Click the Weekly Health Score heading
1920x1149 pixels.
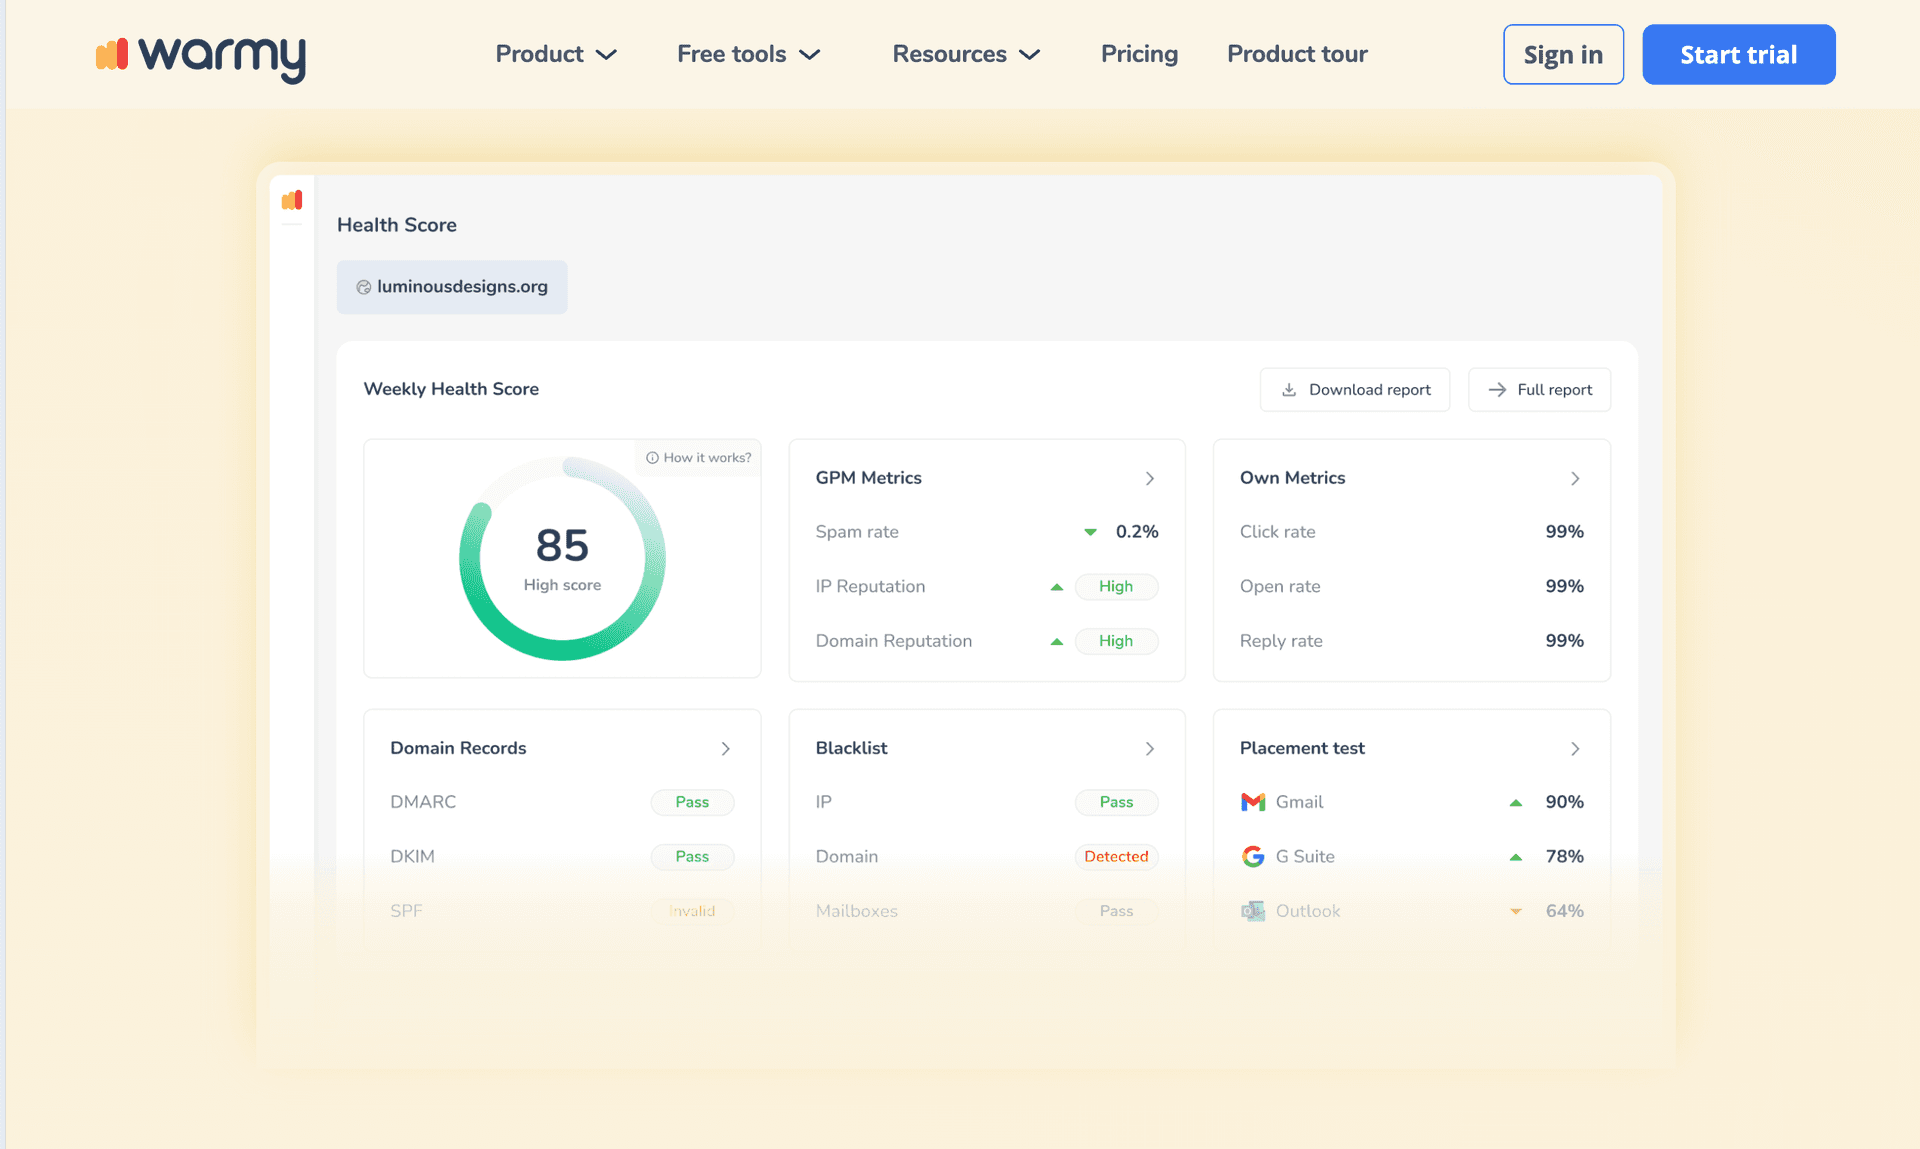(451, 390)
